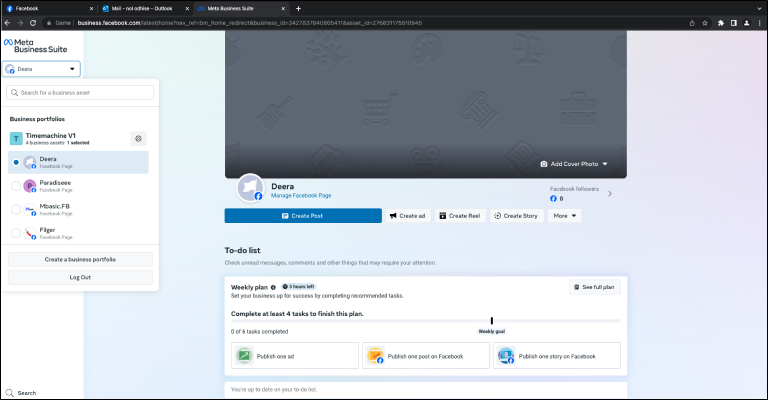Click the Create Story button
The width and height of the screenshot is (768, 400).
[x=517, y=216]
